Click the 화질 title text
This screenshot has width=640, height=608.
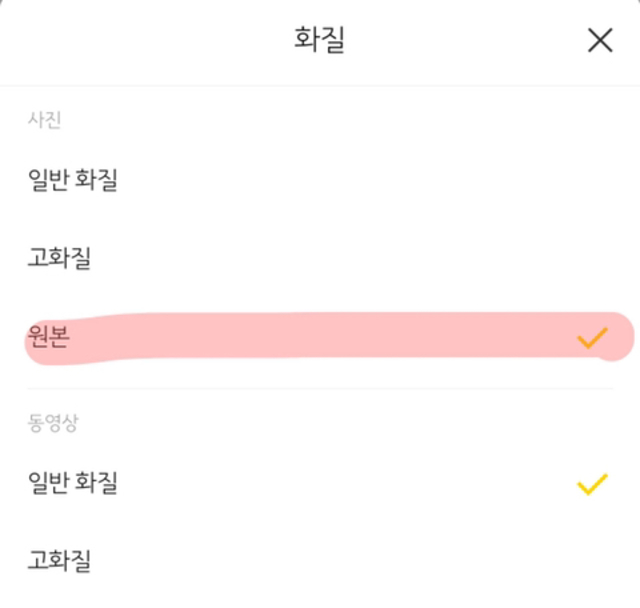[x=319, y=40]
